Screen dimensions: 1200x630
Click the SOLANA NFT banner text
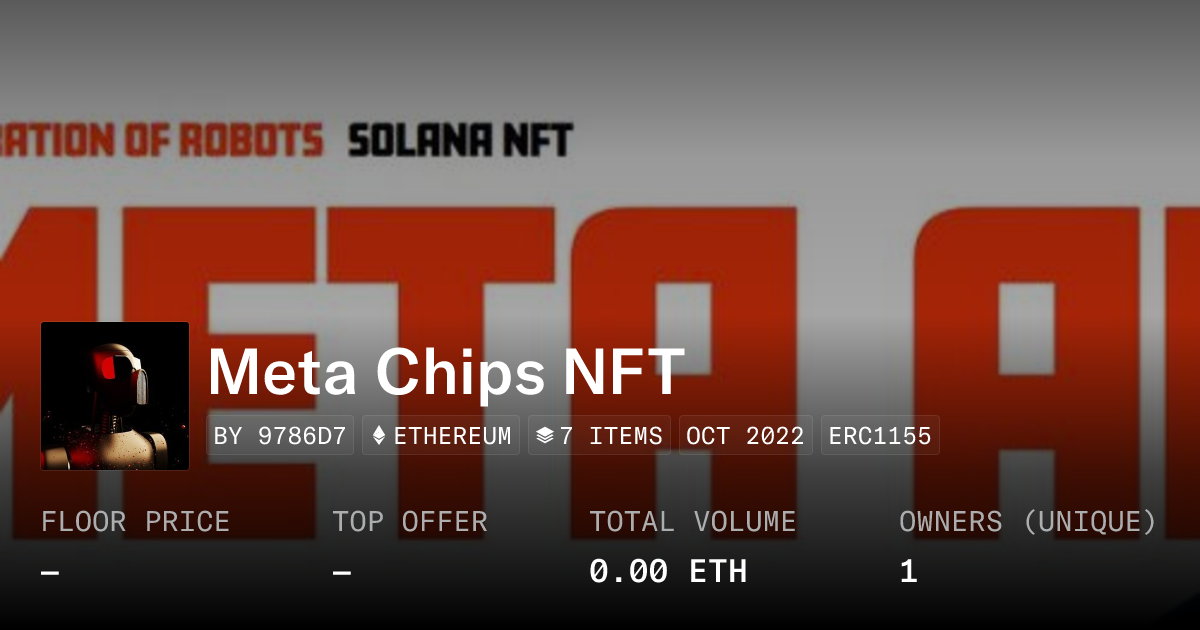pos(460,140)
